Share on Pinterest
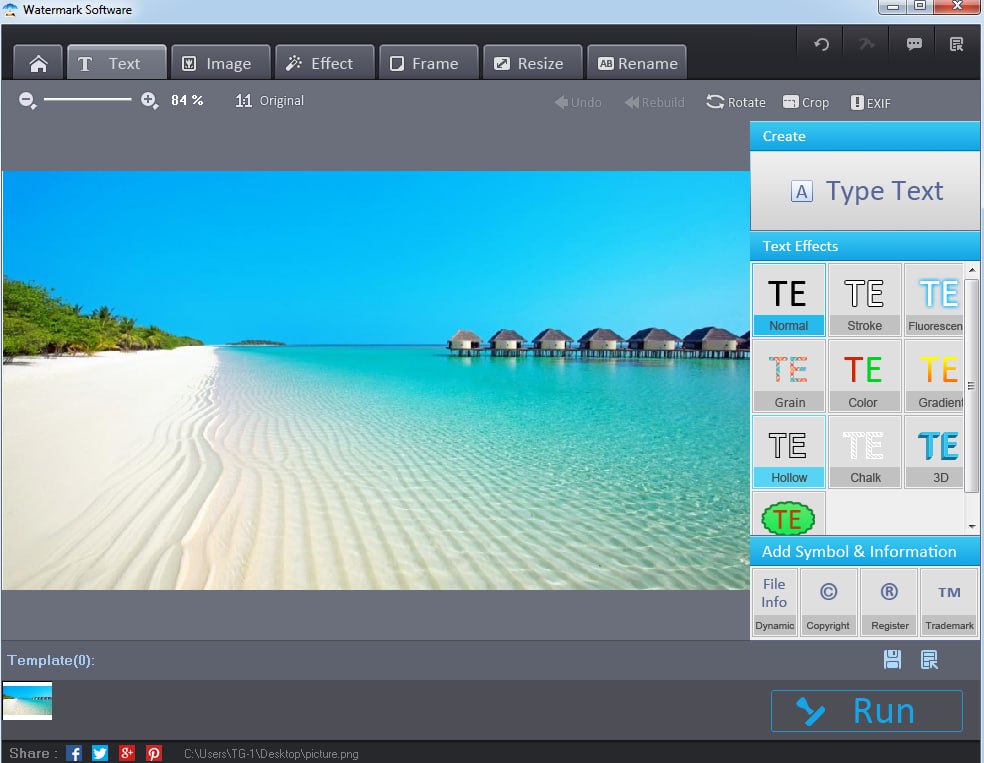The height and width of the screenshot is (763, 984). (154, 753)
